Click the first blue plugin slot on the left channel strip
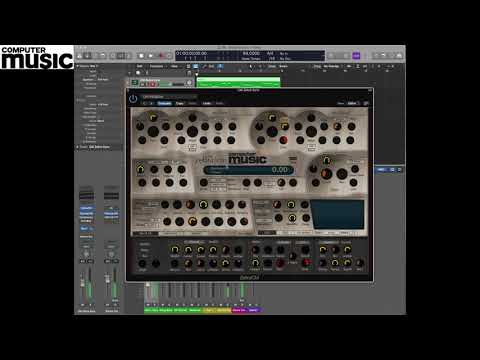Viewport: 480px width, 360px height. [86, 208]
